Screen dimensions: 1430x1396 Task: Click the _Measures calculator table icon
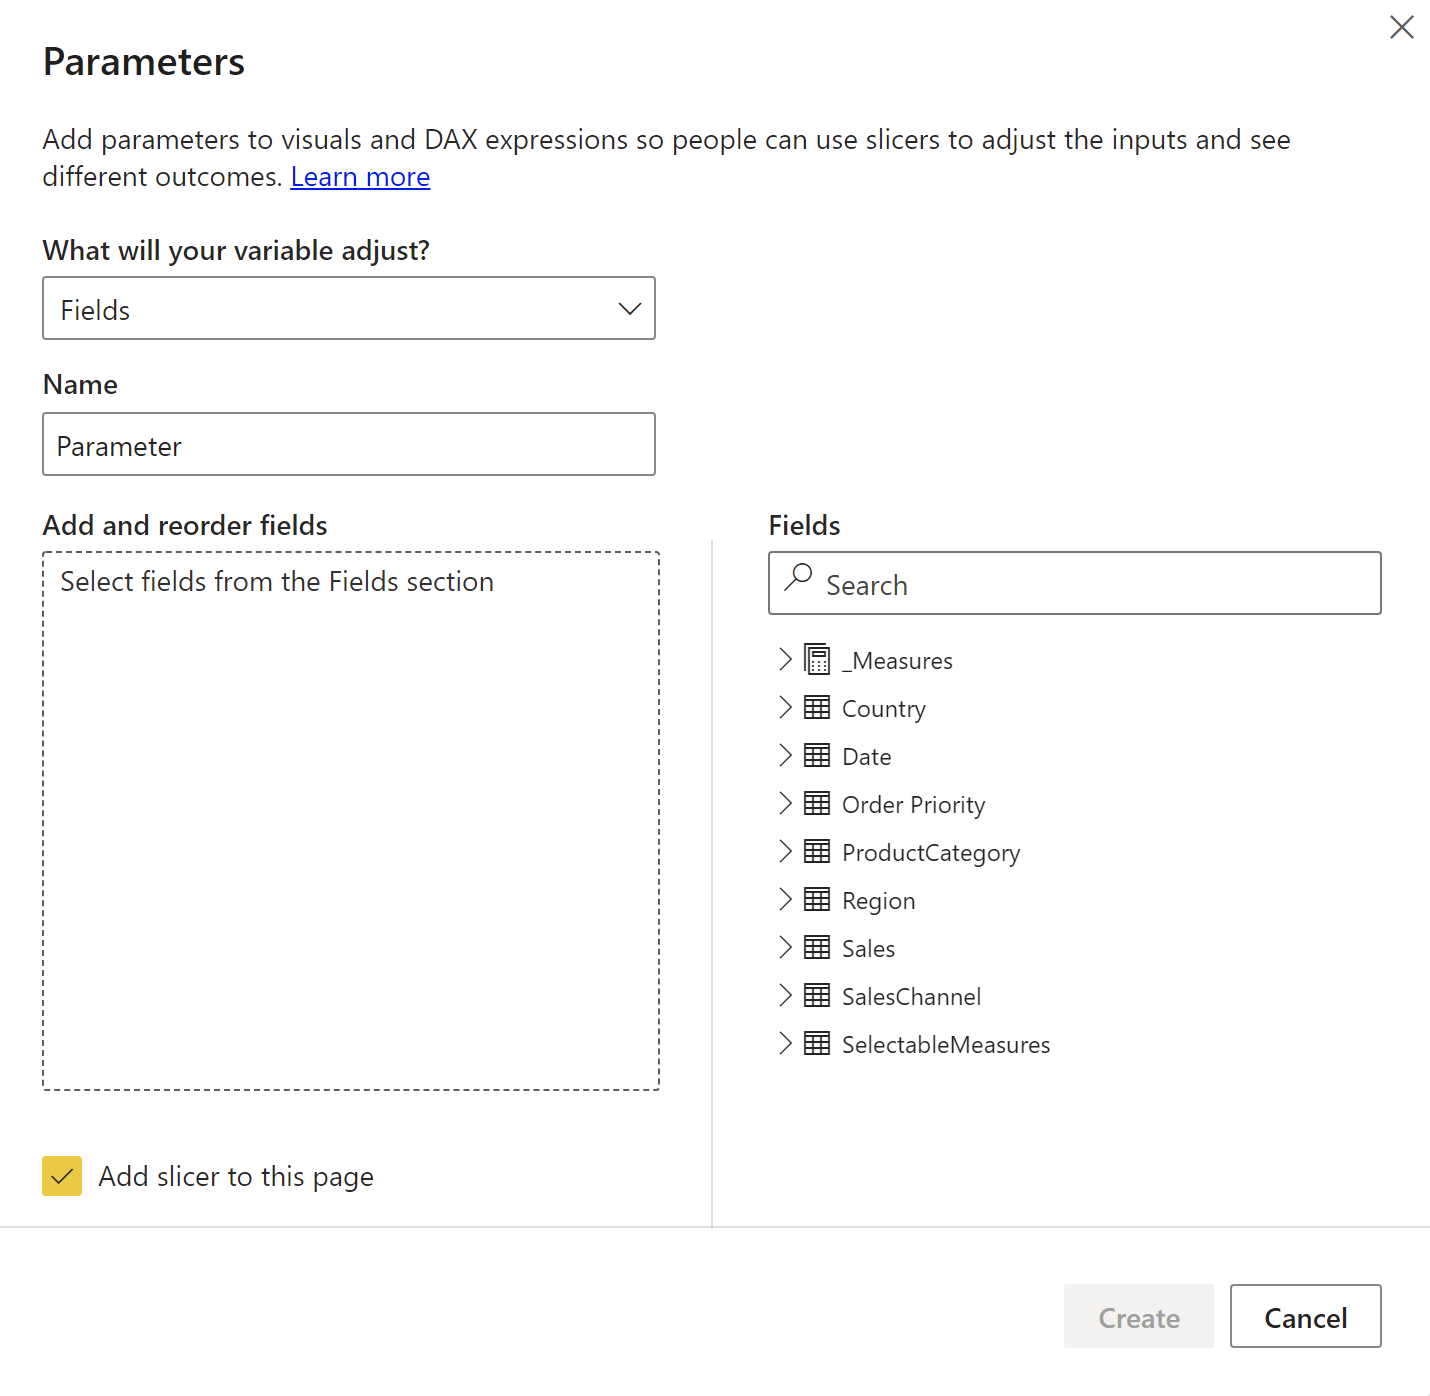pyautogui.click(x=817, y=659)
